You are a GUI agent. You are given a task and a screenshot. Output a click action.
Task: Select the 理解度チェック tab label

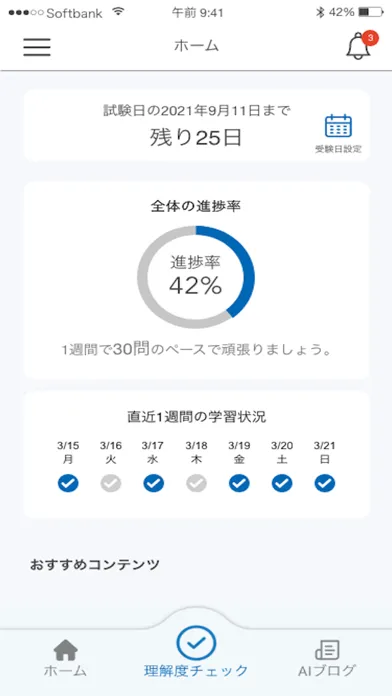(x=196, y=671)
